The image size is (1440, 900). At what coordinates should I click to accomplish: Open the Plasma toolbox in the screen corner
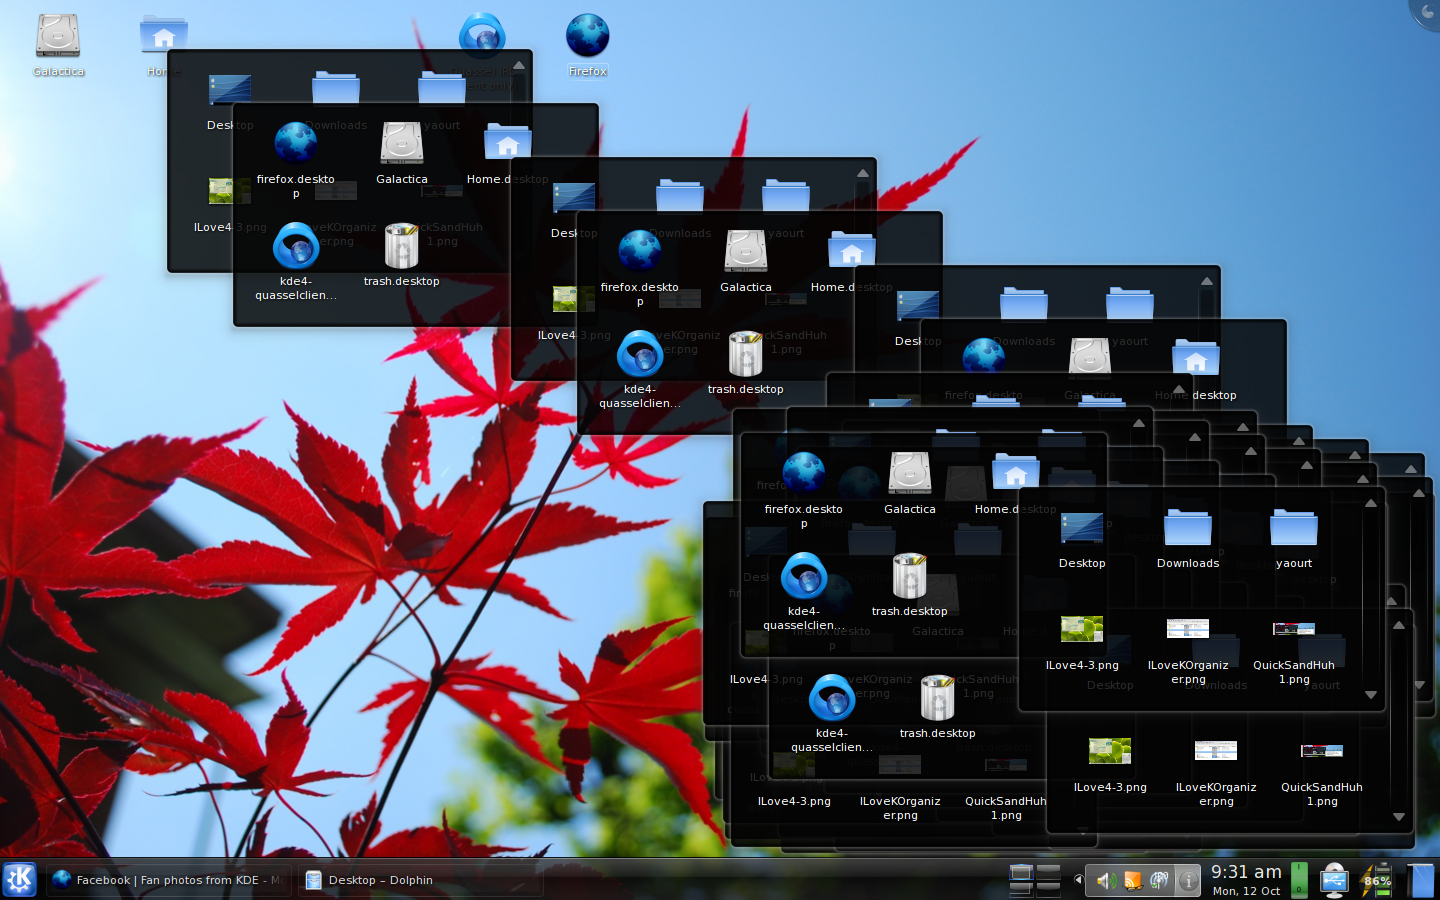click(1426, 12)
